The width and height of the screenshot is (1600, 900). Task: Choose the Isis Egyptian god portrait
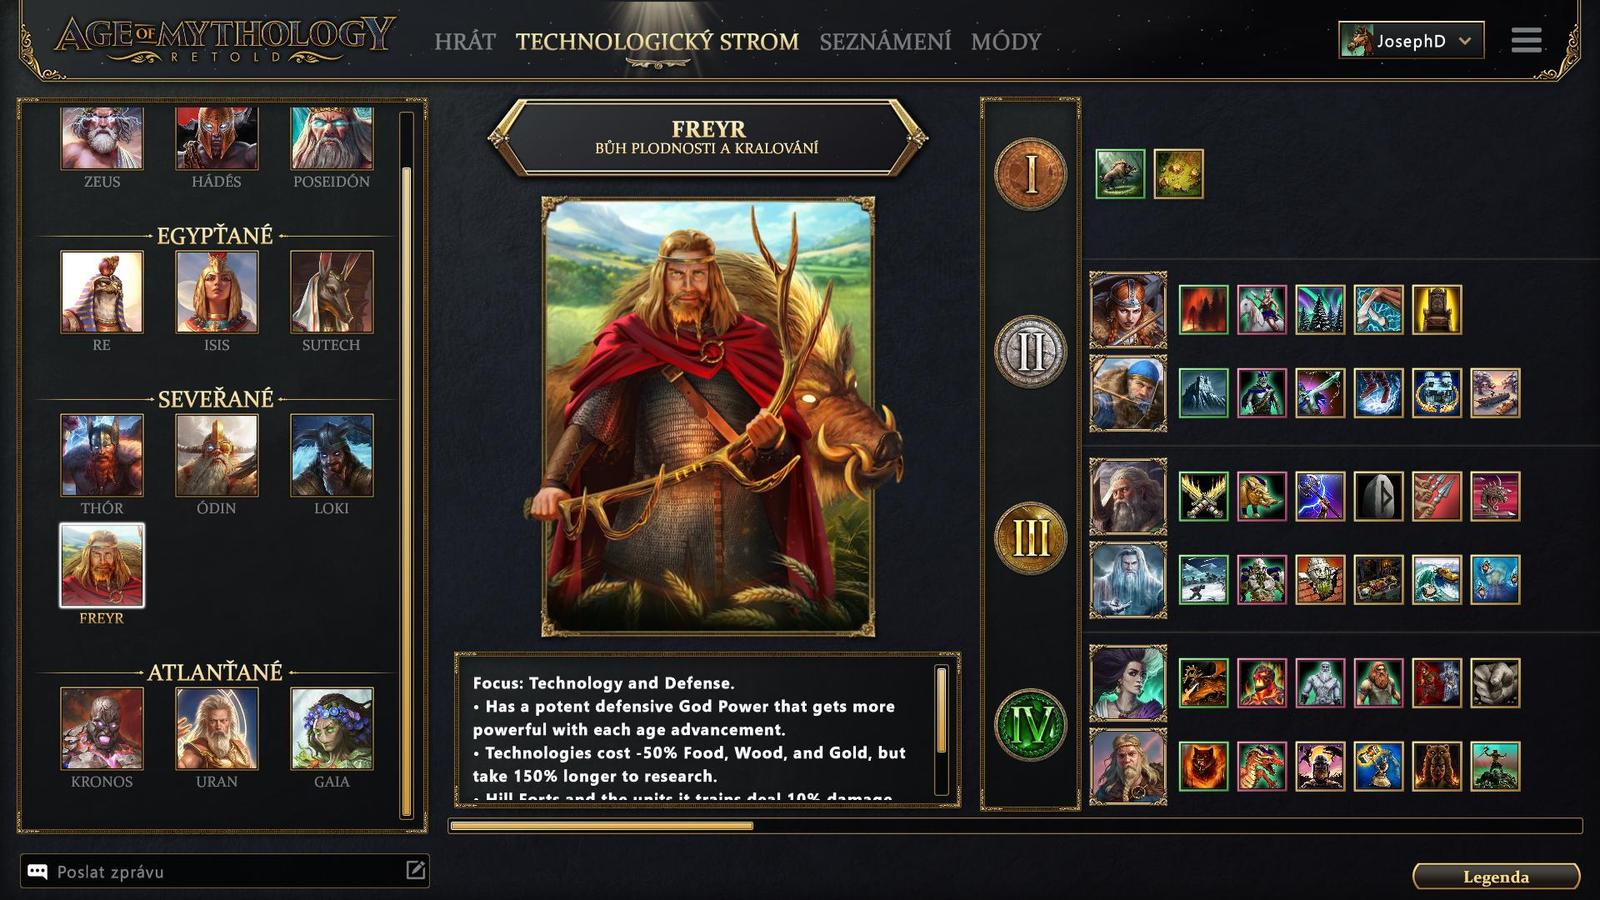(217, 292)
